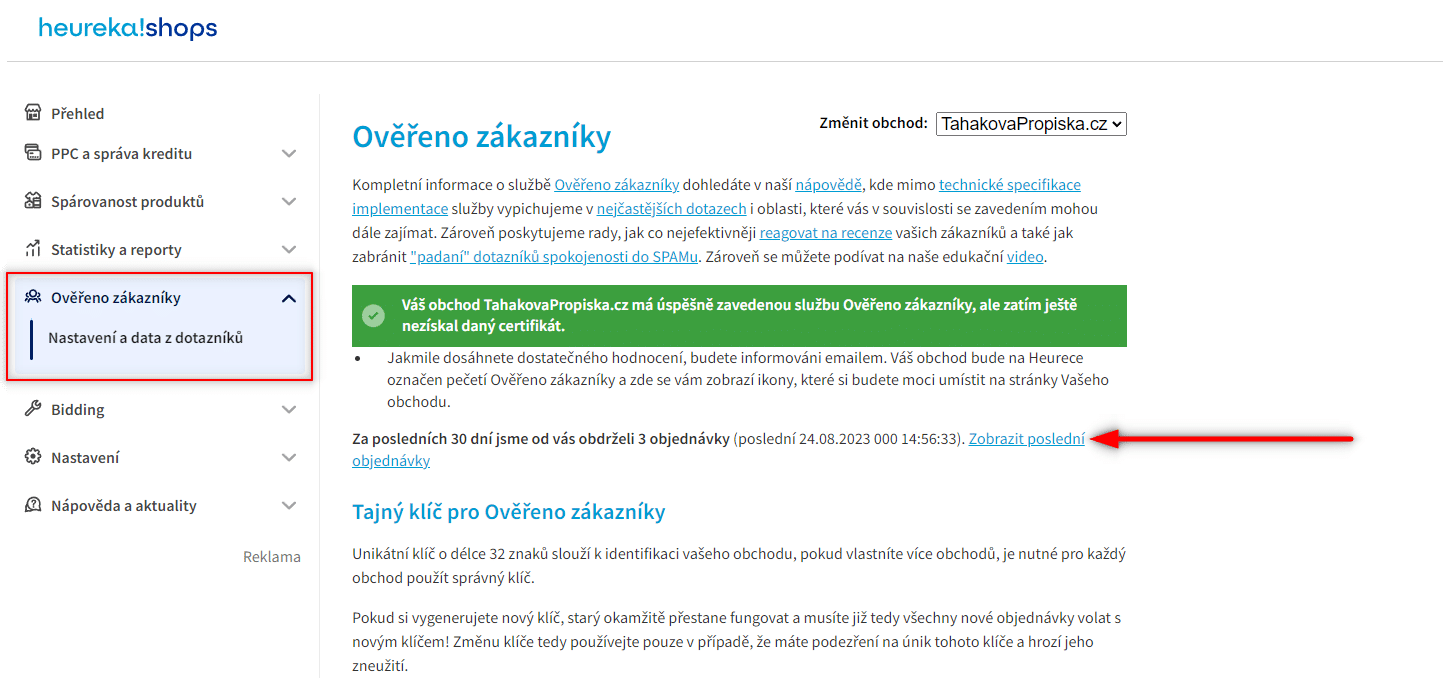Click the Reklama label in the sidebar

[272, 557]
